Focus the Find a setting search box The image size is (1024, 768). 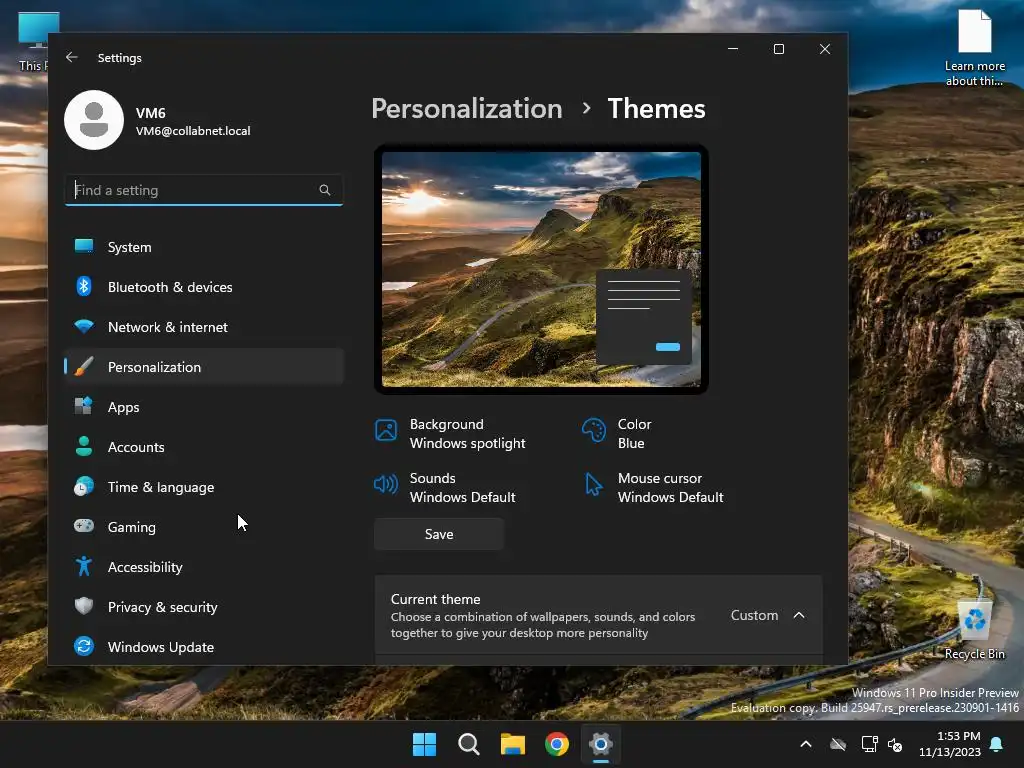tap(204, 190)
